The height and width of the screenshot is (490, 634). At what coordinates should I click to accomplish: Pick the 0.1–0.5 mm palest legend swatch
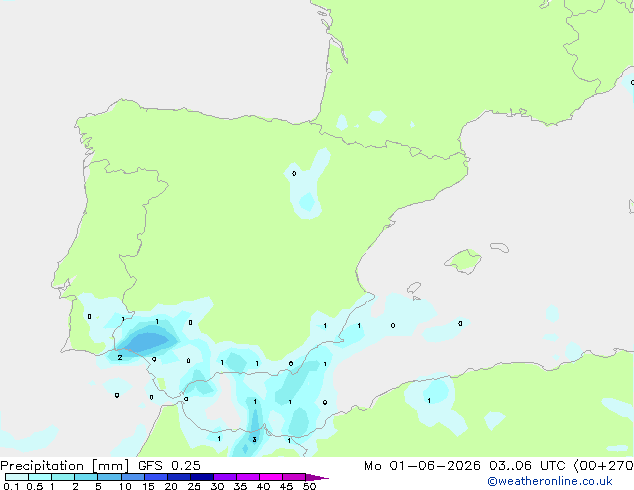click(x=17, y=477)
